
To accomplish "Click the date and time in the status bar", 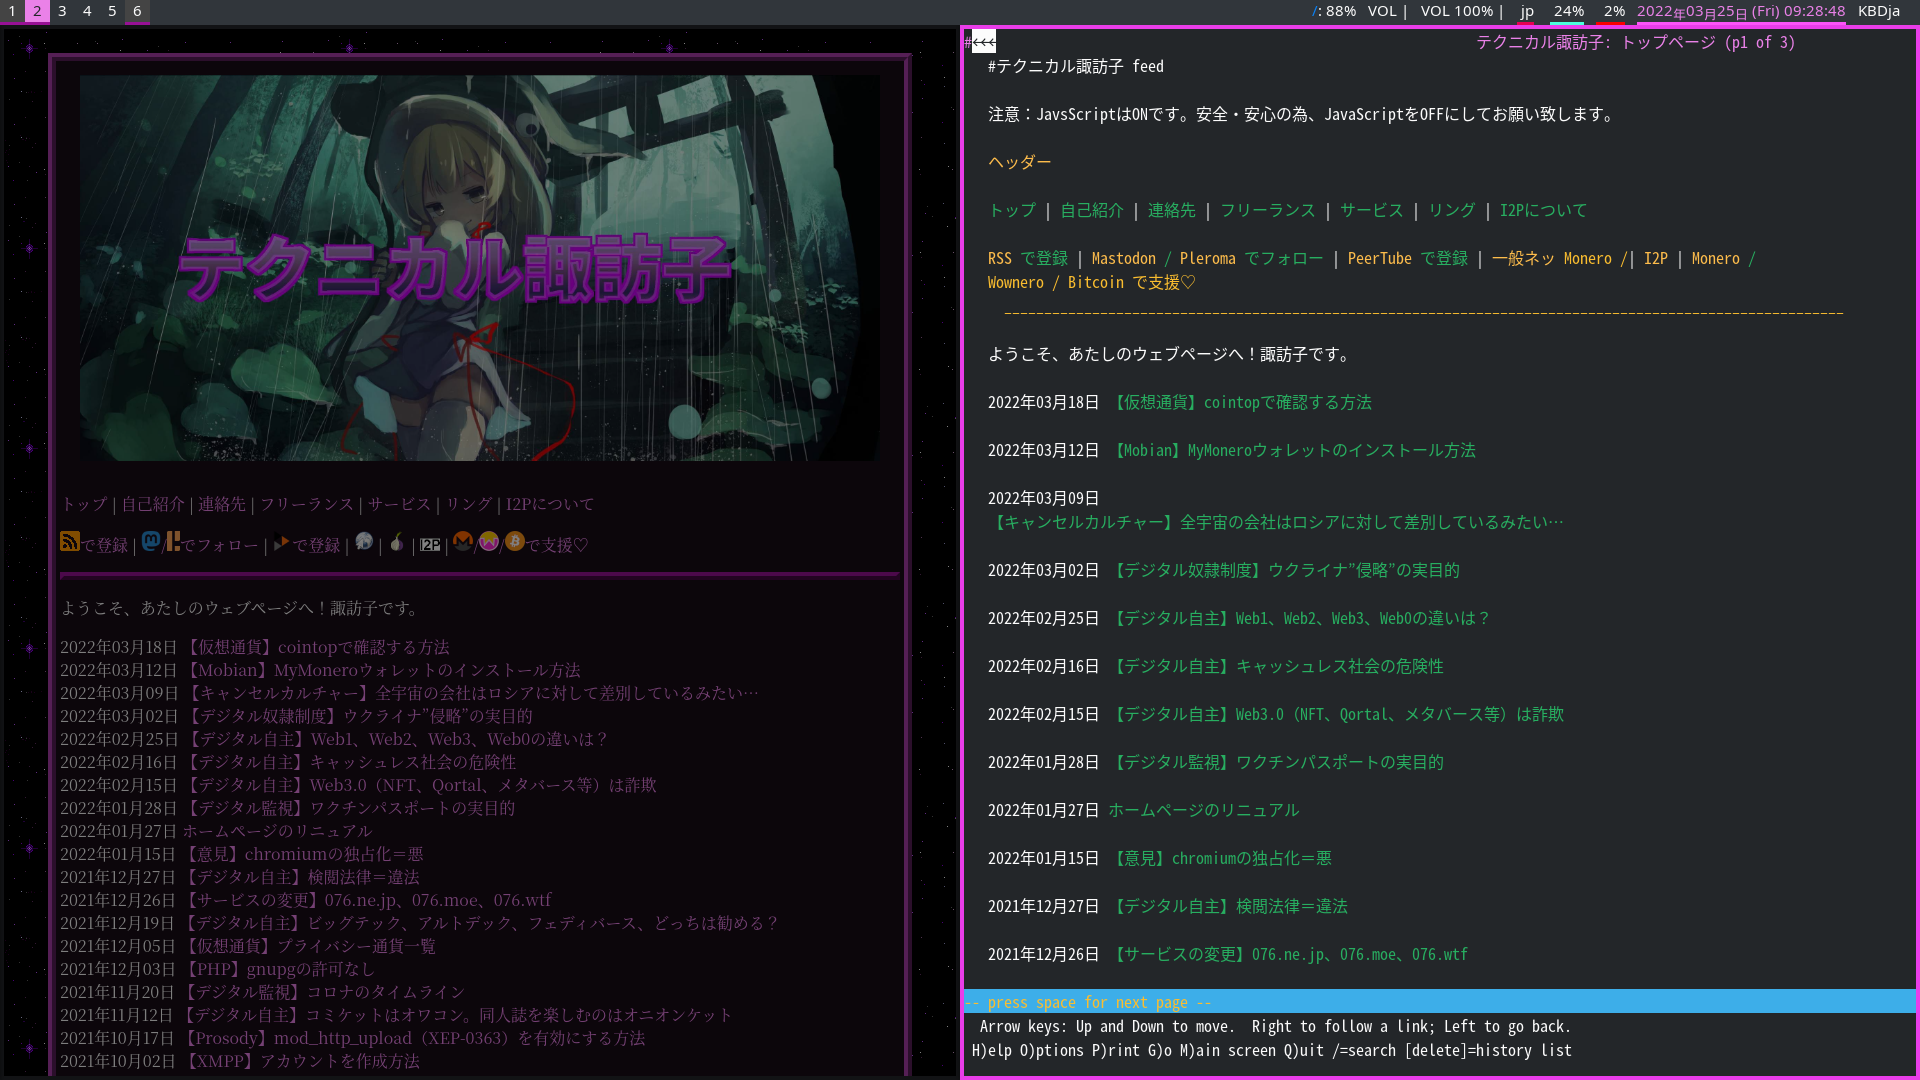I will [x=1741, y=11].
